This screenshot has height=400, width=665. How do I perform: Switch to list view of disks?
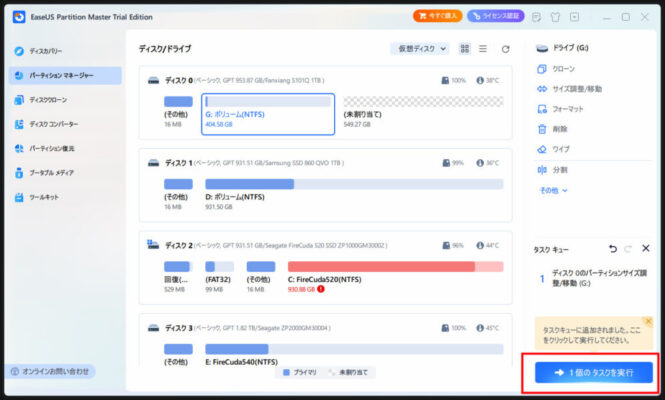[483, 49]
